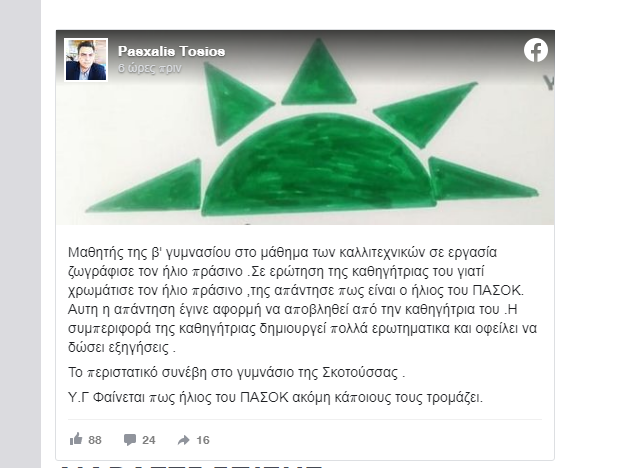Click the gray strip left of the page
The image size is (633, 468).
(x=20, y=234)
